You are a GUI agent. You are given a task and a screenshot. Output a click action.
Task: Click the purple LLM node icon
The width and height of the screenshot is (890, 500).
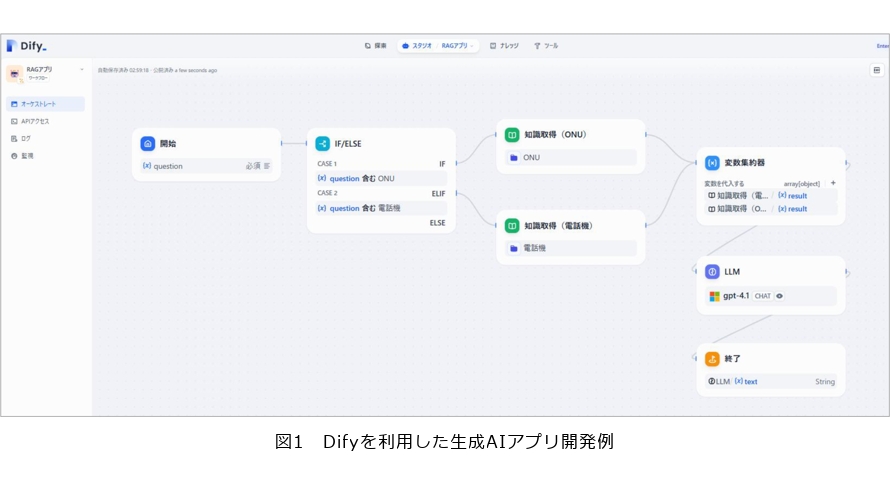(712, 272)
